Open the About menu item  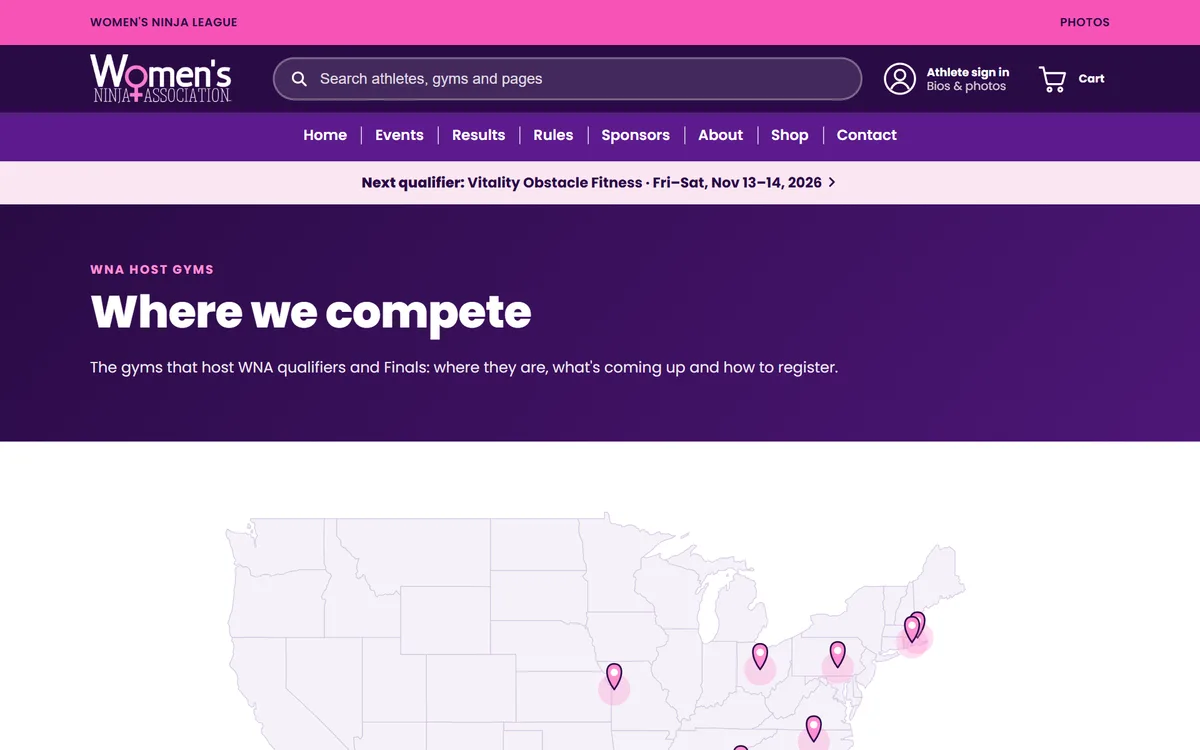pos(720,135)
